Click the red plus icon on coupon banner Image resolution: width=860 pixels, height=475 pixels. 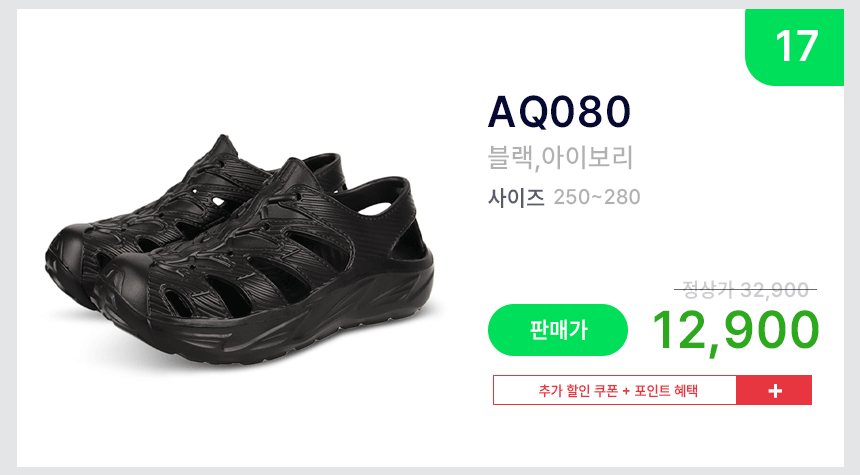(x=774, y=391)
